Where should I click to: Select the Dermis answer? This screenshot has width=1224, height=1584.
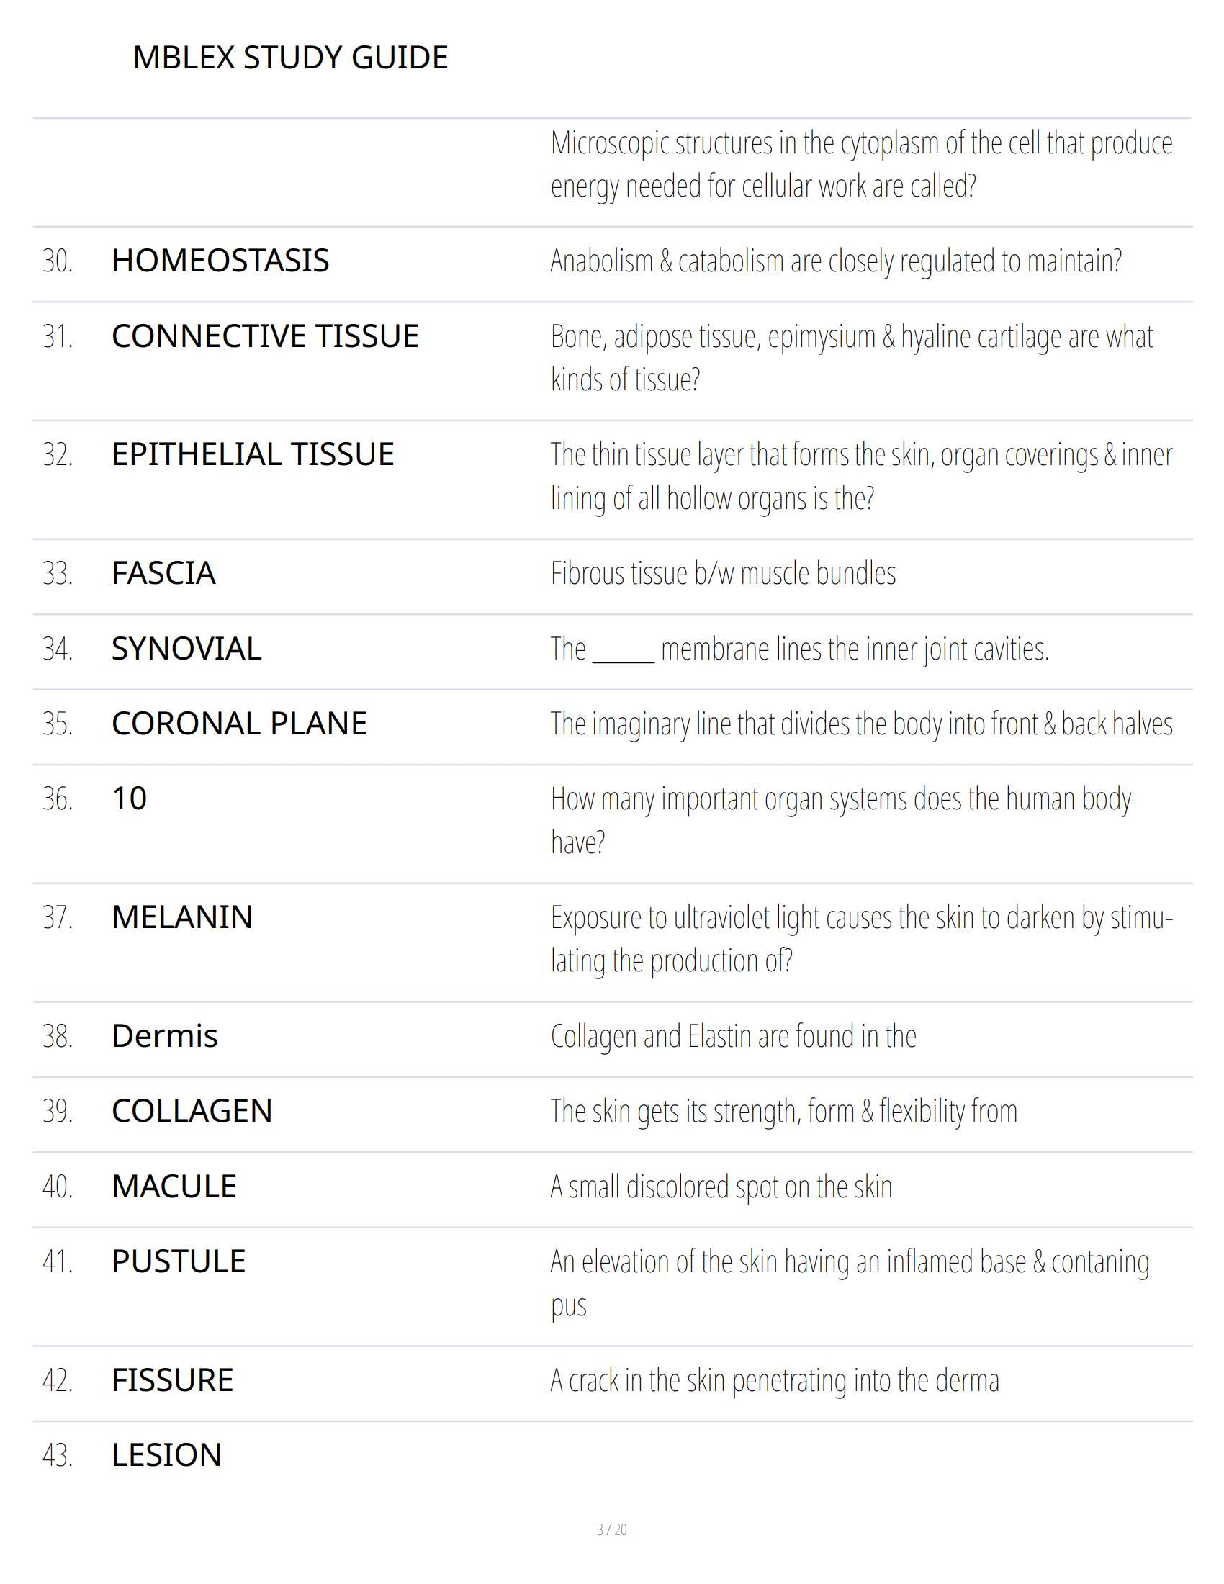pos(164,1036)
